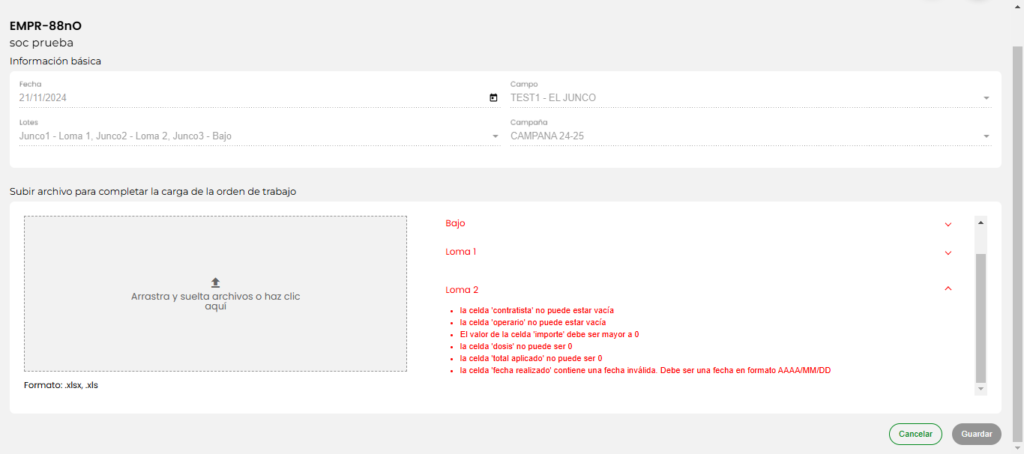The width and height of the screenshot is (1024, 454).
Task: Click the upload arrow icon in drop zone
Action: tap(215, 283)
